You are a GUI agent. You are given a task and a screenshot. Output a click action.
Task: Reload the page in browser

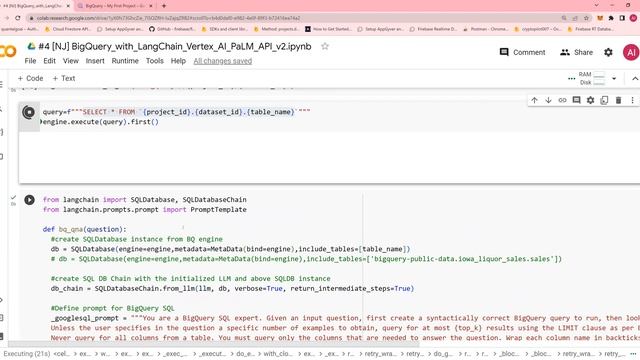[x=18, y=18]
